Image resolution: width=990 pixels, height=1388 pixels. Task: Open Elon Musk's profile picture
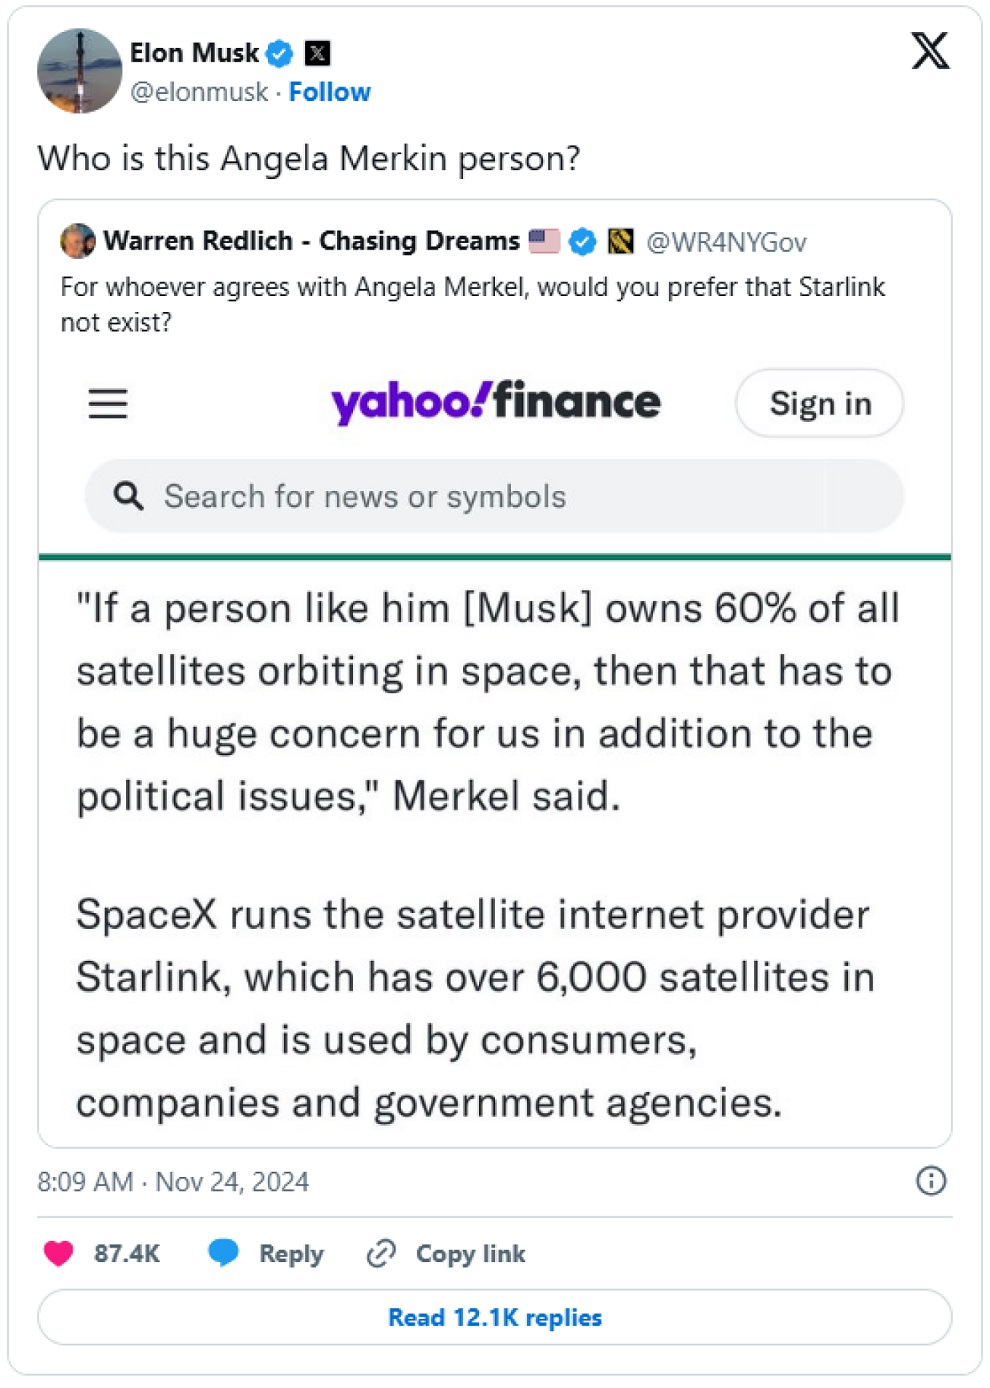tap(79, 71)
